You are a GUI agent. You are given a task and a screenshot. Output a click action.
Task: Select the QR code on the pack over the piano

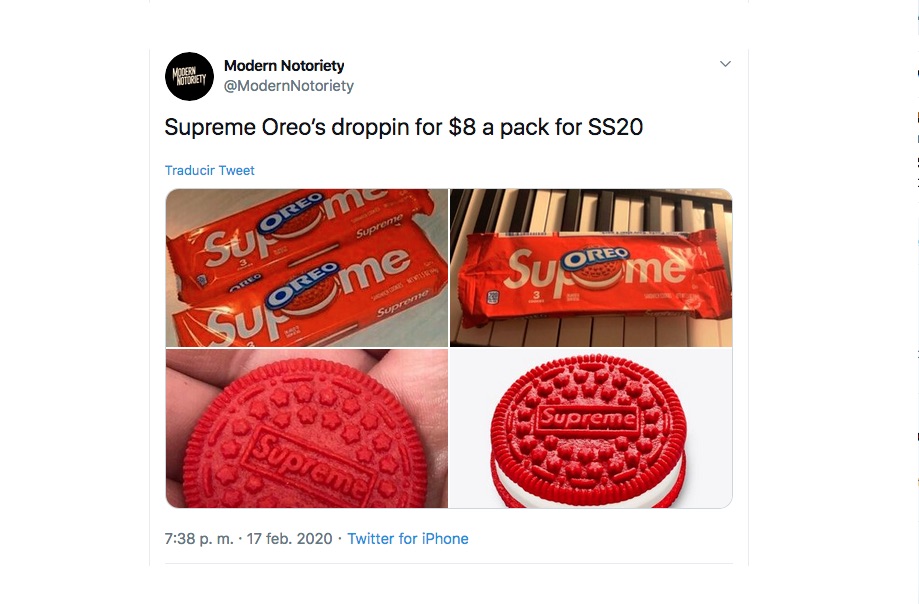[x=493, y=297]
